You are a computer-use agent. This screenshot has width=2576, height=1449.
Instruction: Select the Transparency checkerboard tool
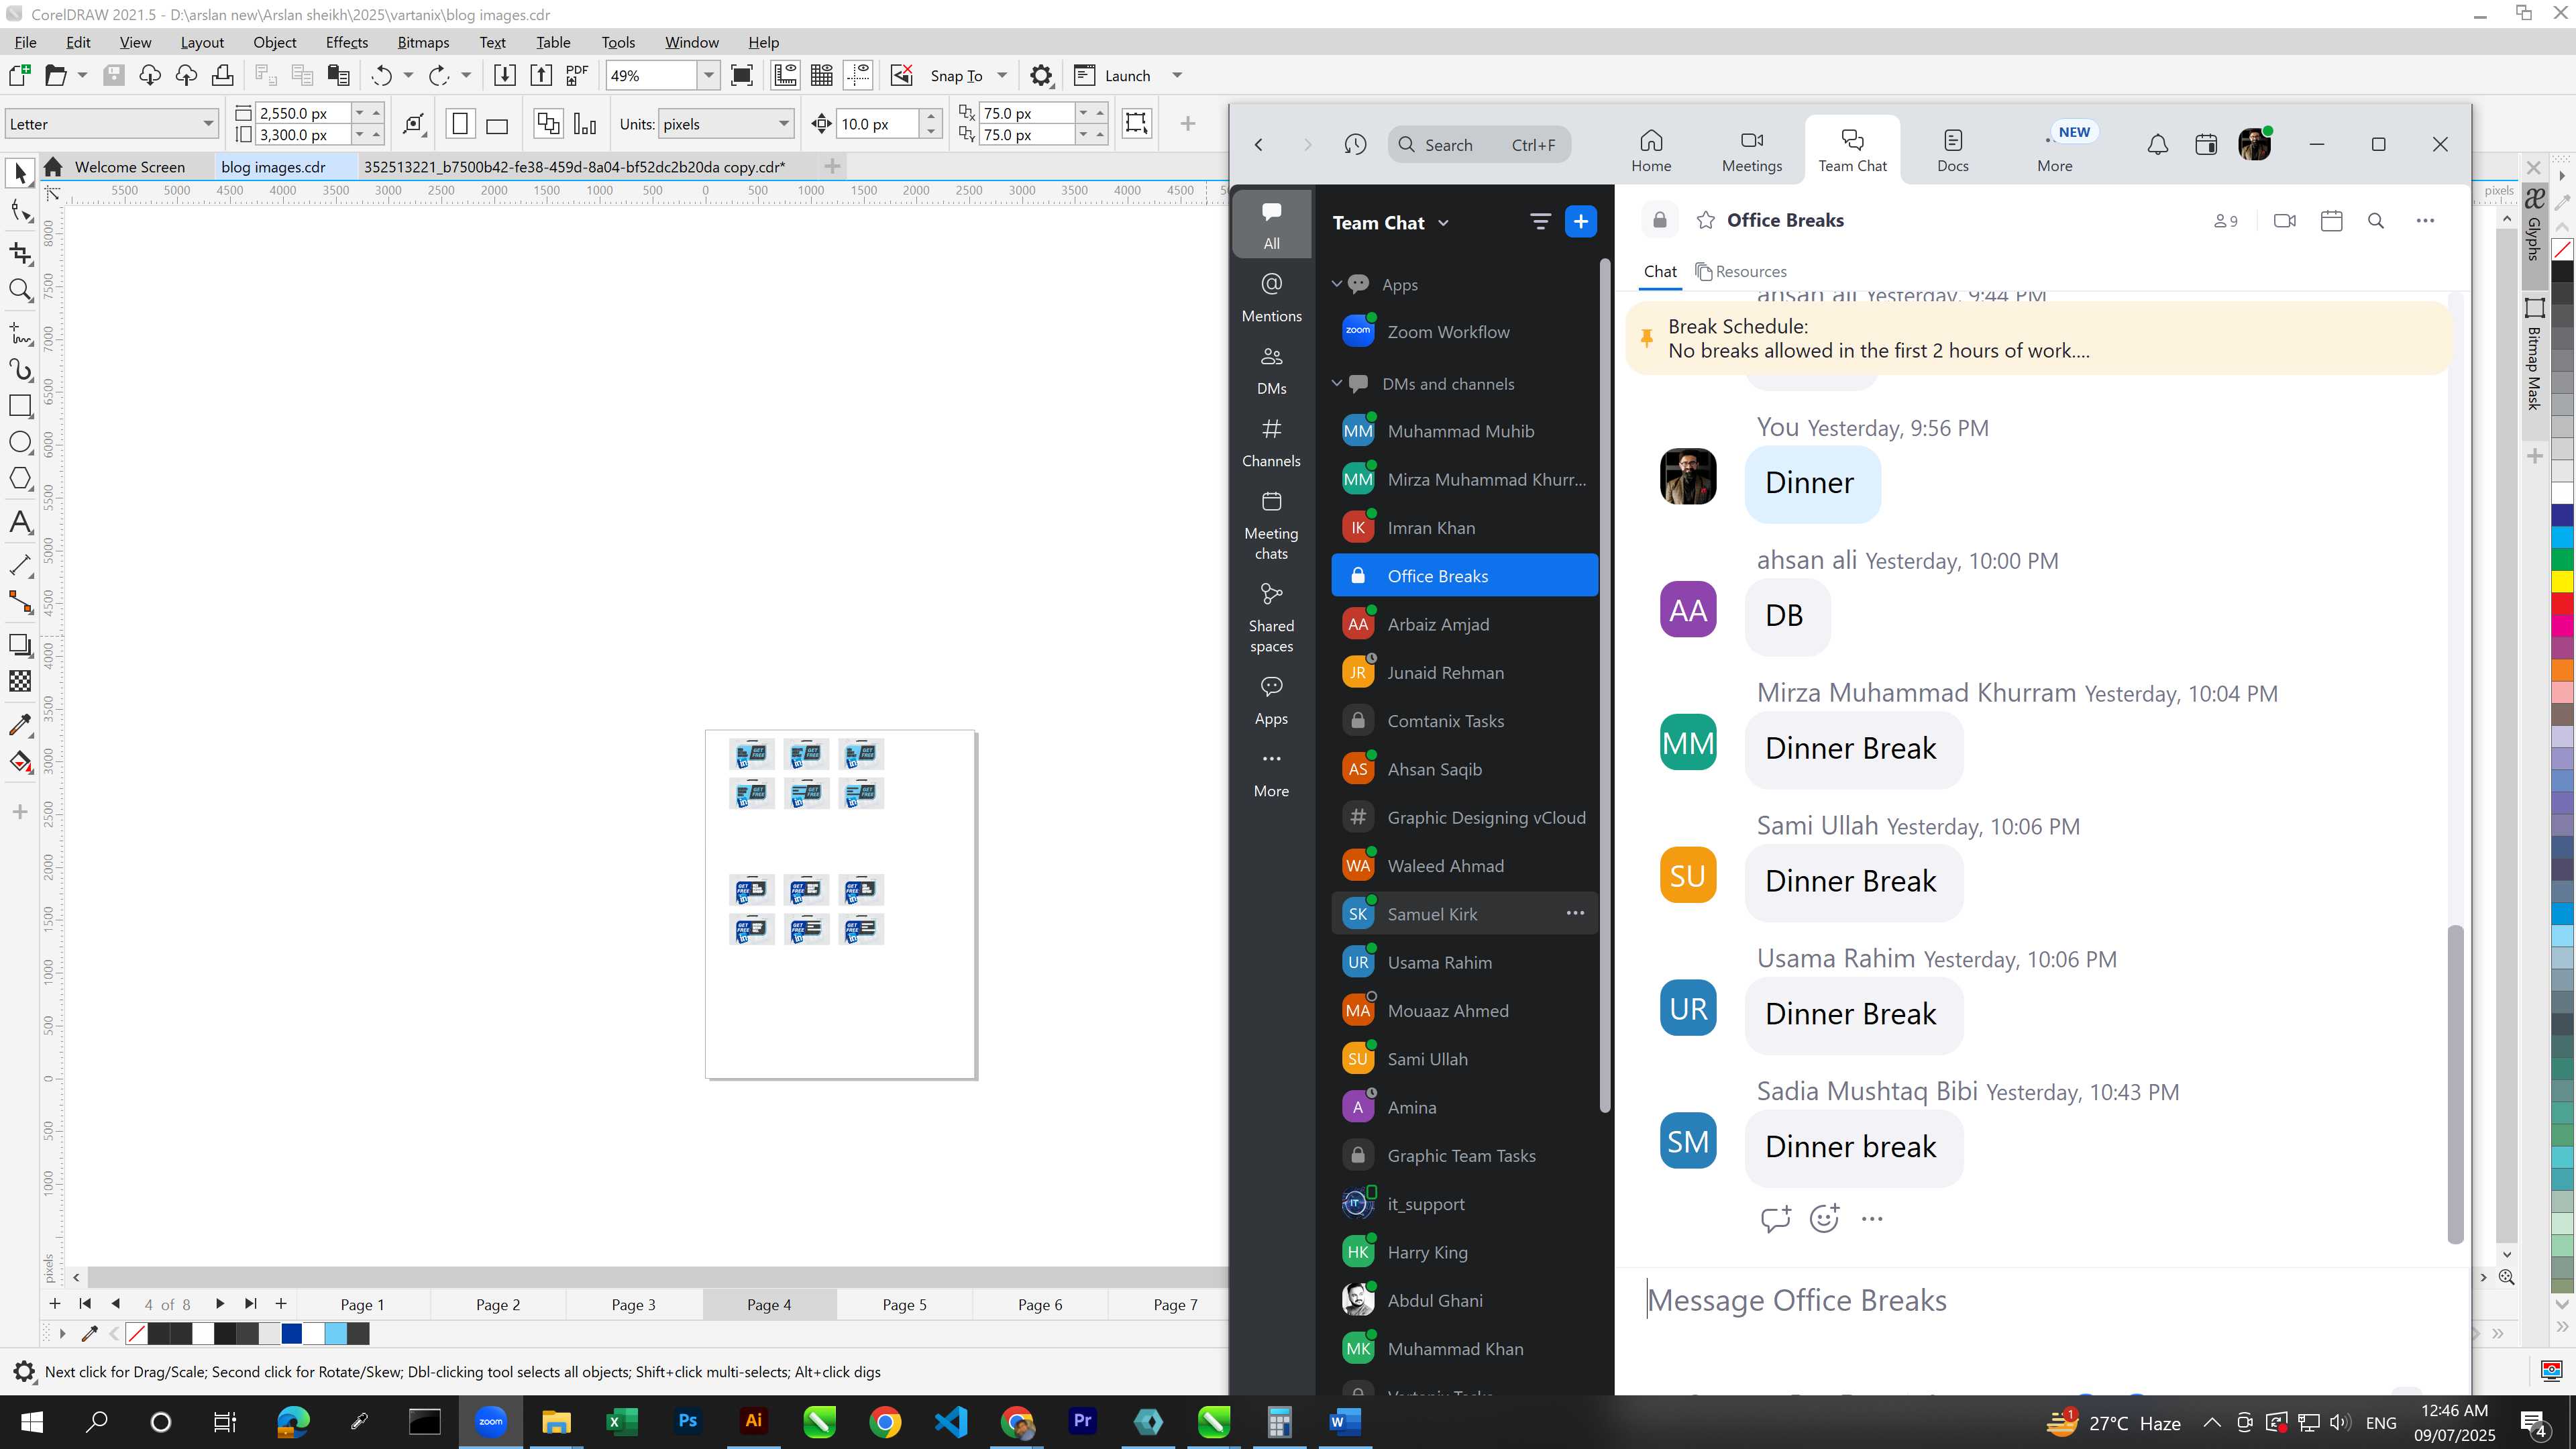pos(20,682)
